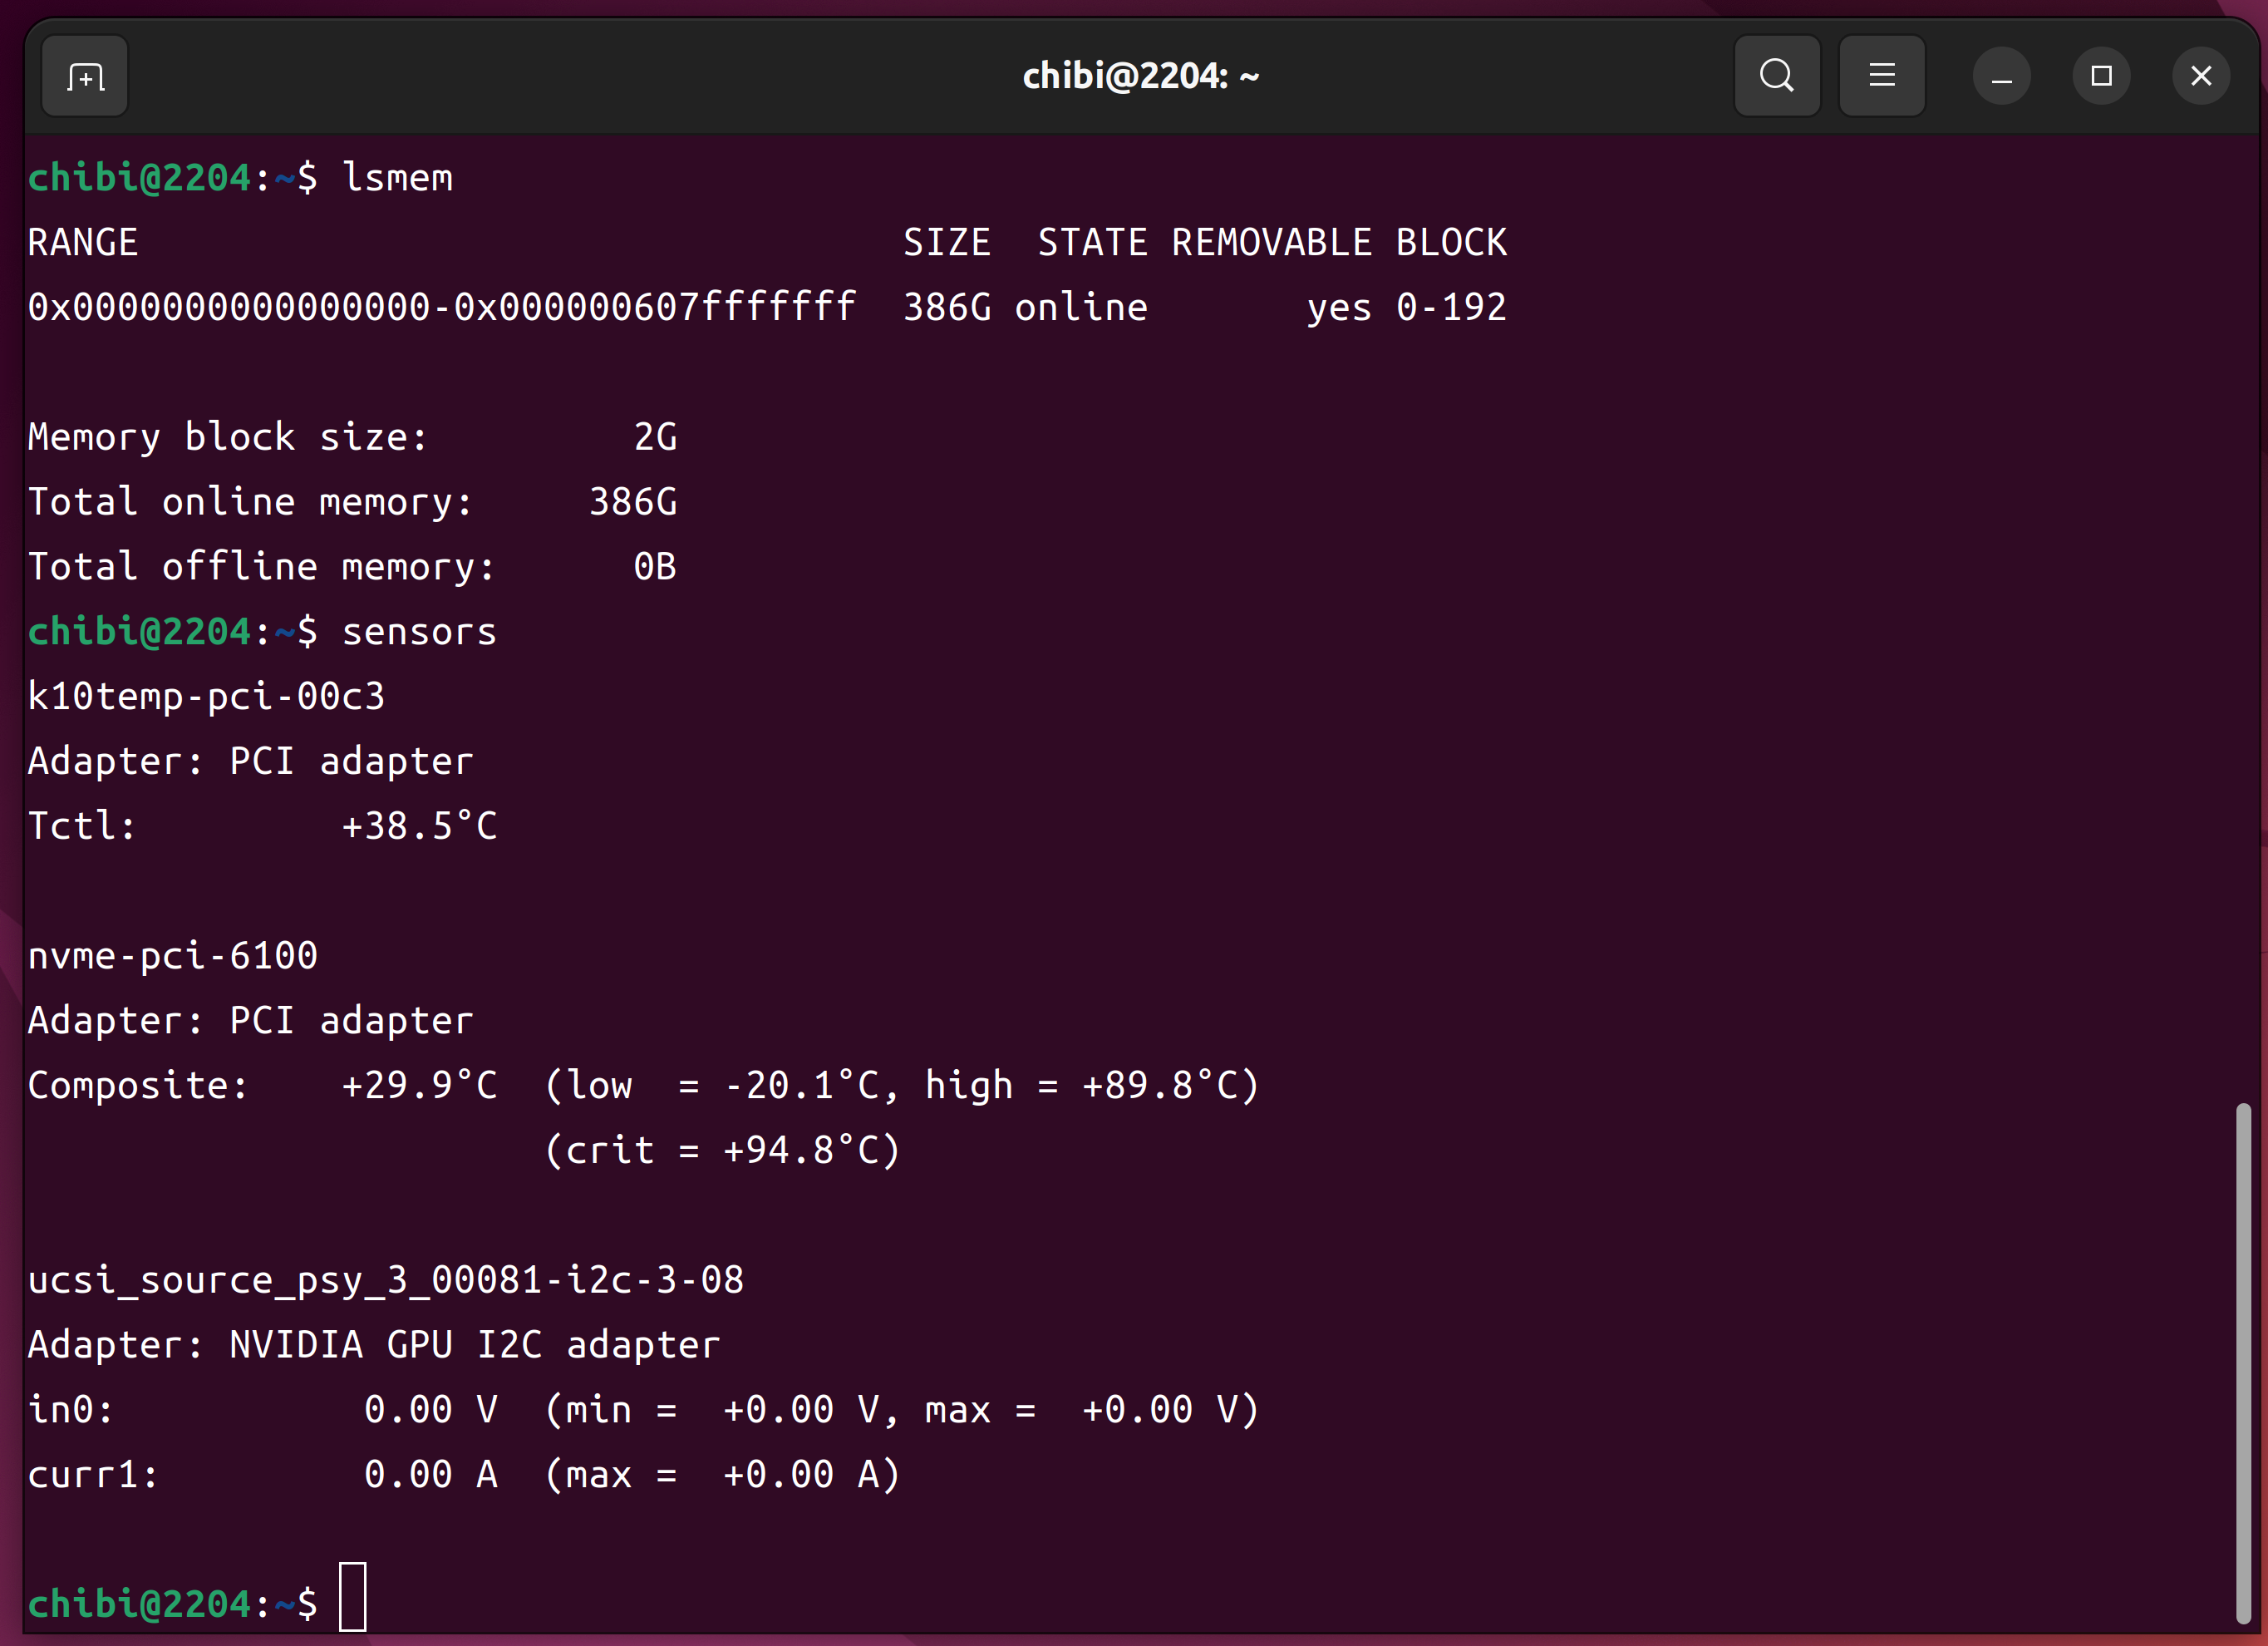Click the search magnifier icon
Image resolution: width=2268 pixels, height=1646 pixels.
pyautogui.click(x=1776, y=76)
